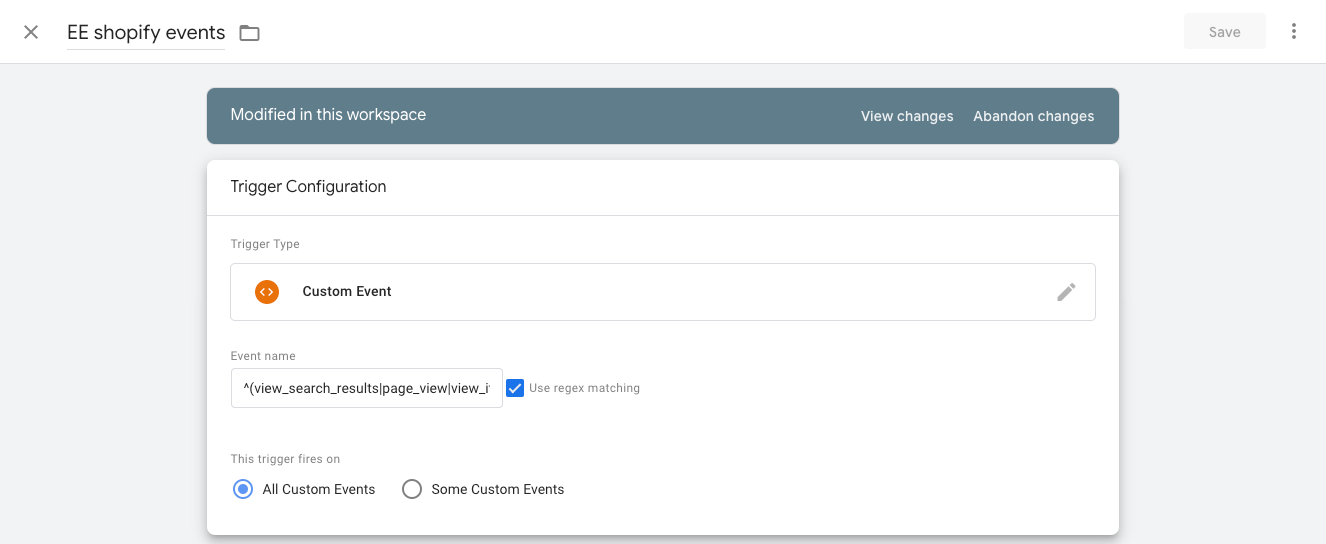This screenshot has width=1326, height=544.
Task: Open View changes in the banner
Action: [906, 116]
